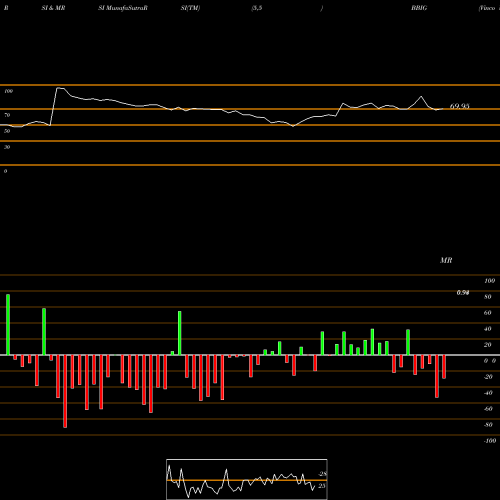Click the 80 label on MR right axis
Image resolution: width=500 pixels, height=500 pixels.
[488, 297]
